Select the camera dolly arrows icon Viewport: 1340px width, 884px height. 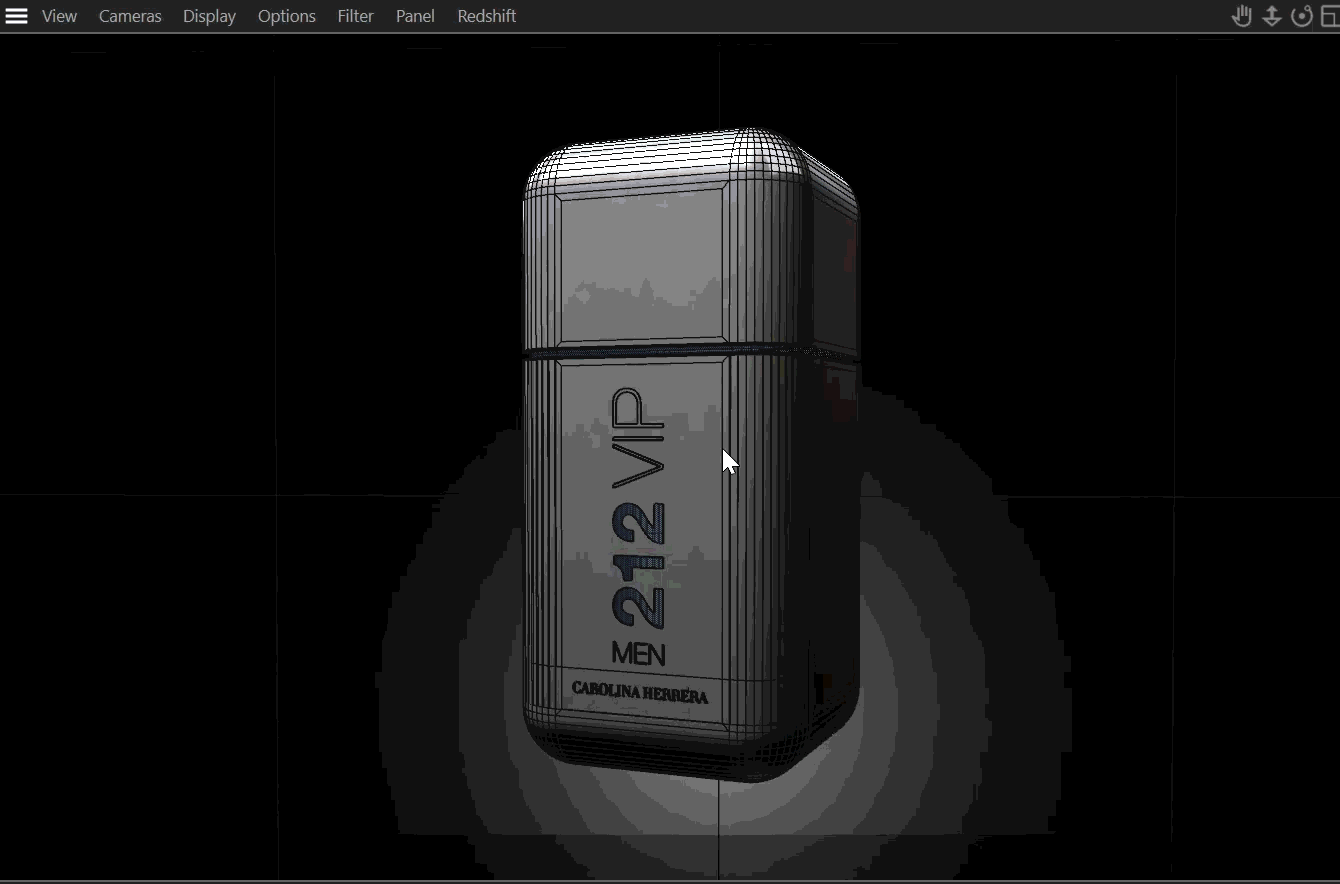pyautogui.click(x=1272, y=16)
